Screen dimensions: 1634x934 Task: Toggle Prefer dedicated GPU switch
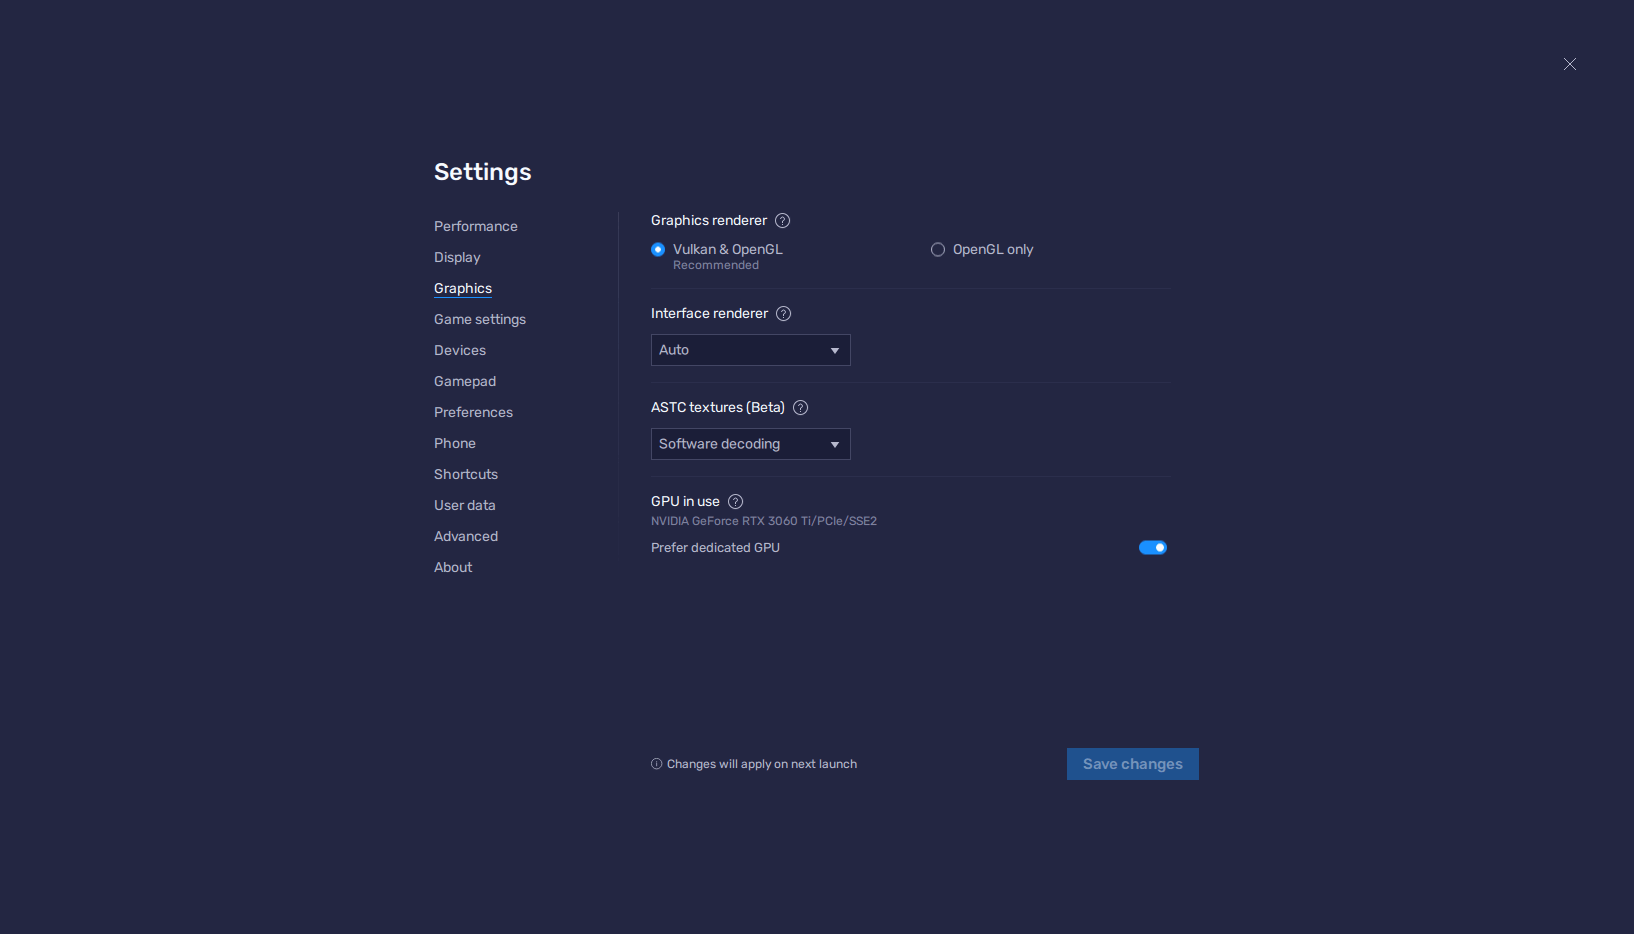pyautogui.click(x=1153, y=548)
